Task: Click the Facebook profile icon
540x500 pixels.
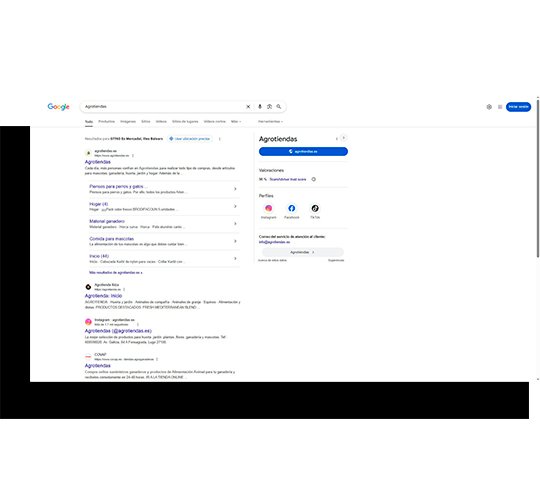Action: tap(291, 208)
